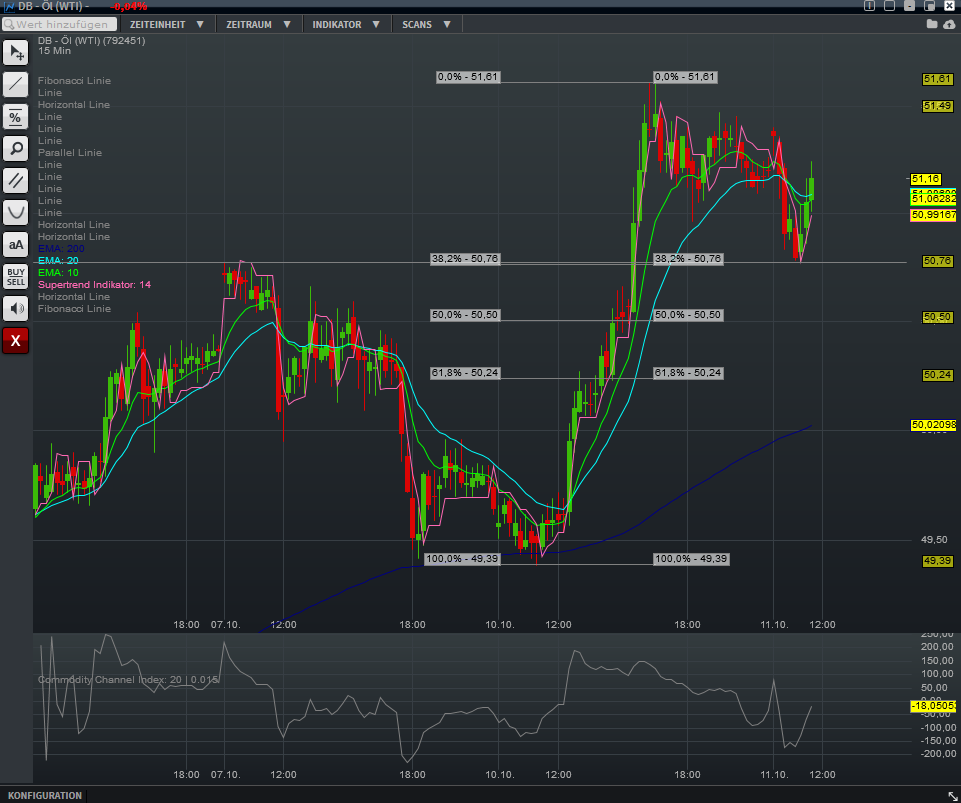Click the 15 Min timeframe label
961x803 pixels.
click(x=55, y=51)
